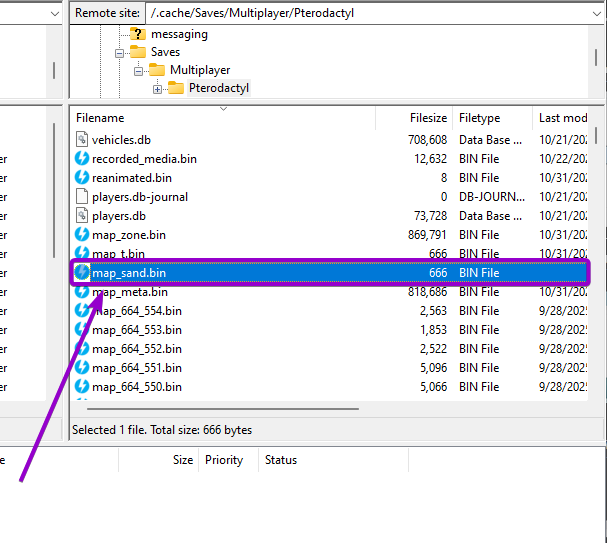607x543 pixels.
Task: Sort remote files by Filetype column
Action: [x=492, y=118]
